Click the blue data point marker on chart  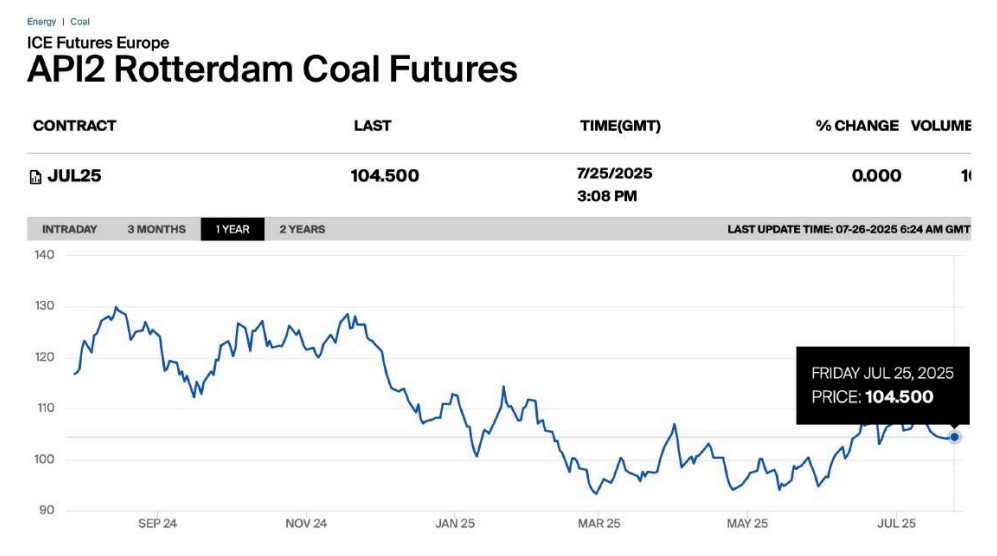[x=955, y=437]
